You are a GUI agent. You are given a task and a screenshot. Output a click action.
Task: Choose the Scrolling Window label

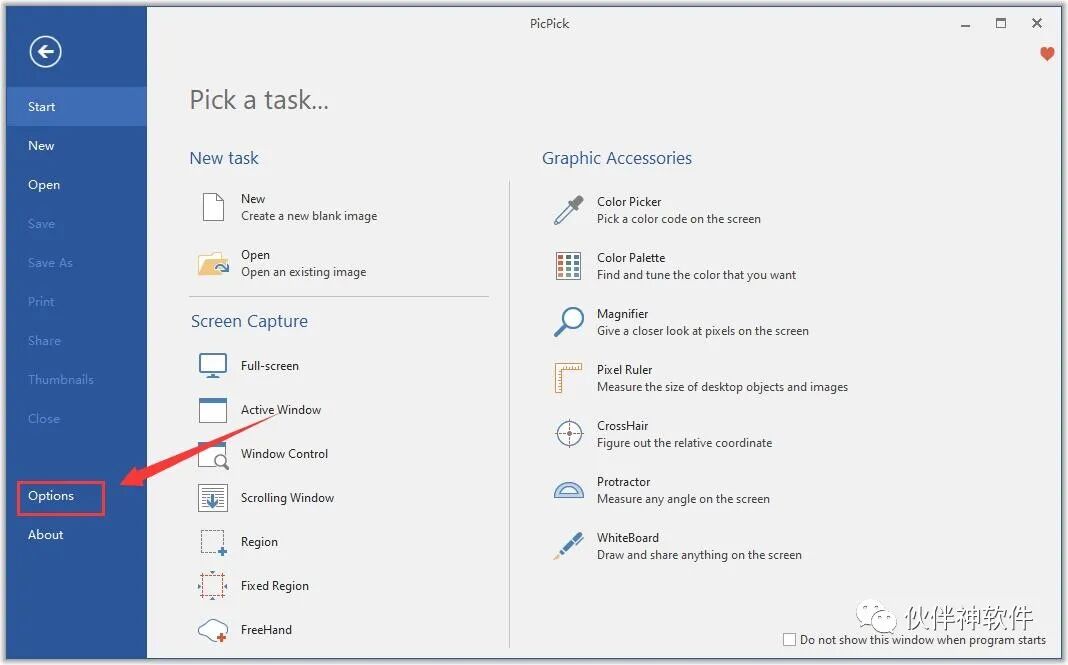(x=287, y=498)
